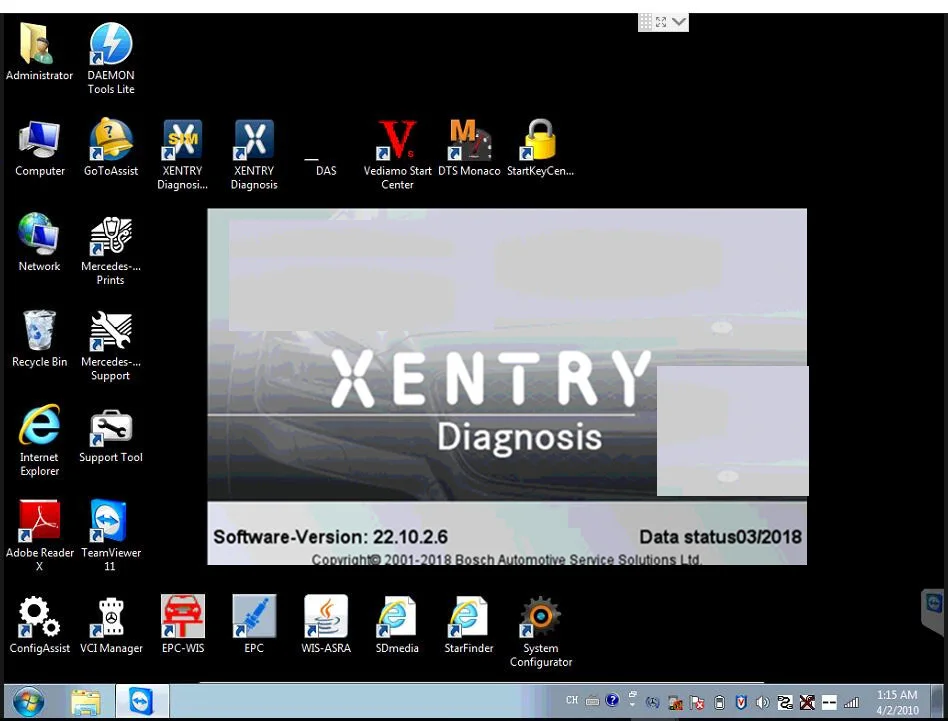The height and width of the screenshot is (721, 948).
Task: Open the Recycle Bin
Action: [x=39, y=338]
